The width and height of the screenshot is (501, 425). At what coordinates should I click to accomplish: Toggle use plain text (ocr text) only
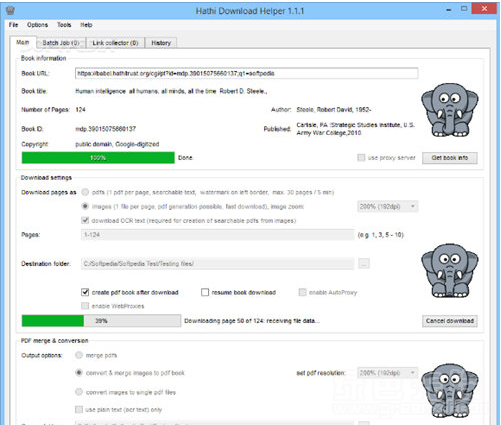coord(79,409)
